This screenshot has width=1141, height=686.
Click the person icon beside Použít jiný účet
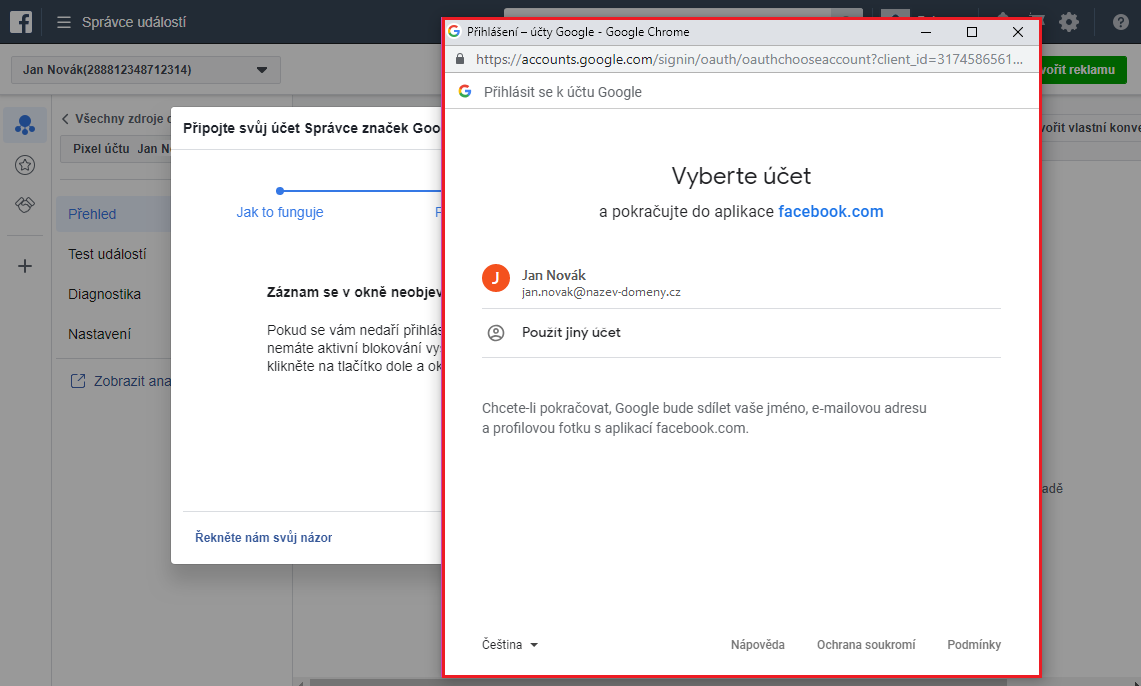[x=496, y=333]
